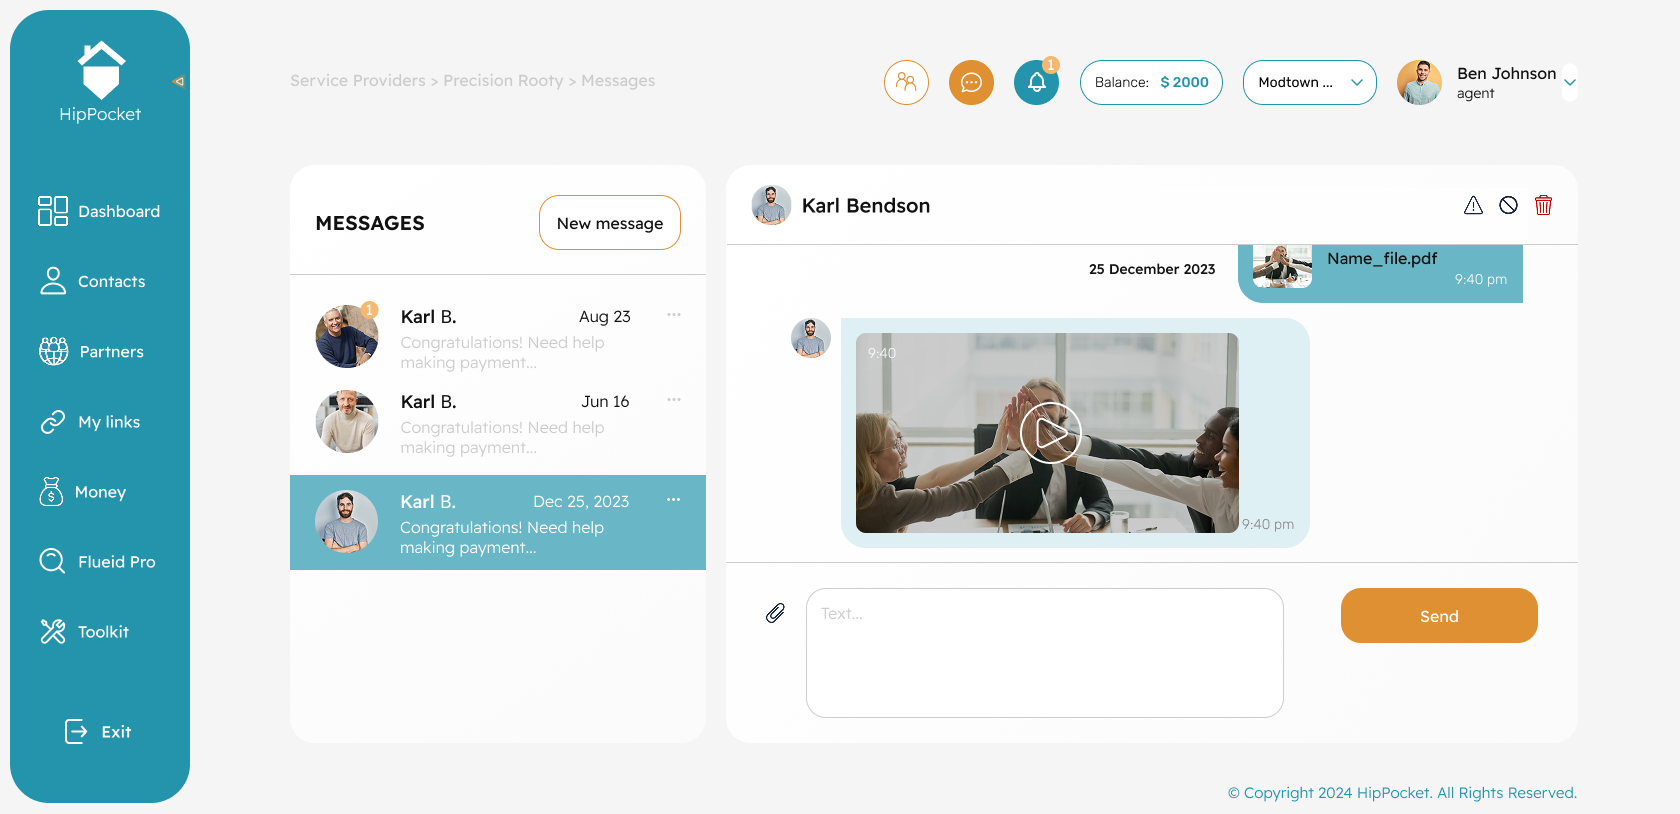Report the conversation with the warning icon
Screen dimensions: 1680x814
click(1473, 205)
